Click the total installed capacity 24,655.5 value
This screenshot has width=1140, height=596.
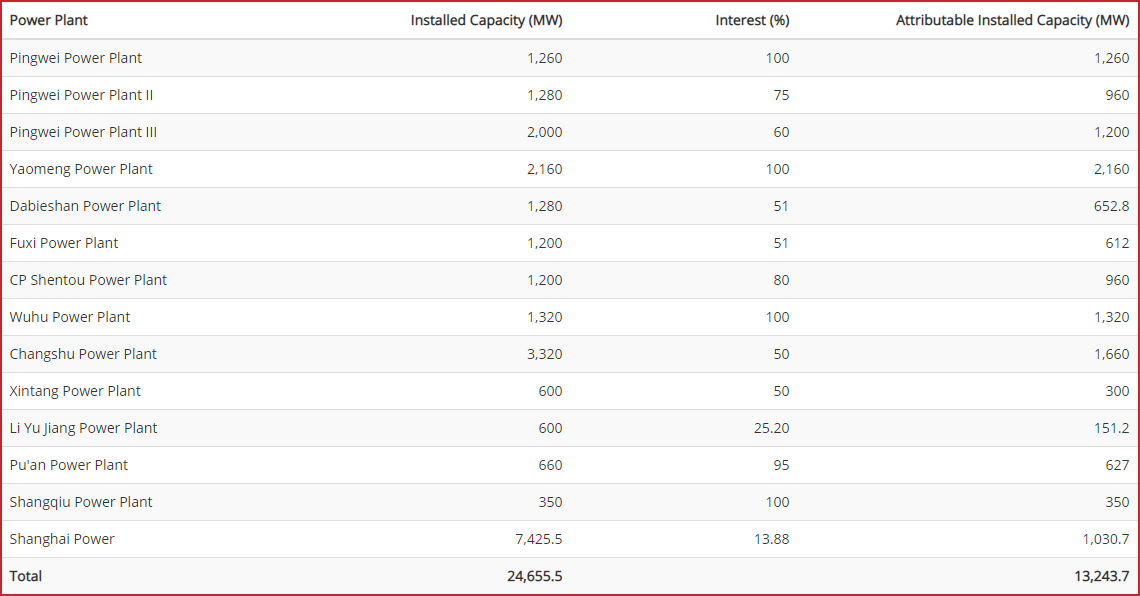pyautogui.click(x=534, y=576)
